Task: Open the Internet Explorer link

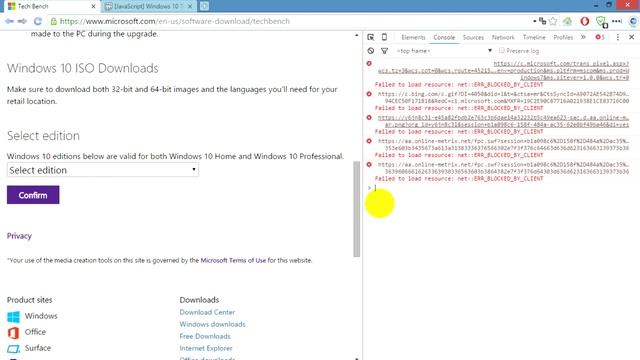Action: click(206, 348)
